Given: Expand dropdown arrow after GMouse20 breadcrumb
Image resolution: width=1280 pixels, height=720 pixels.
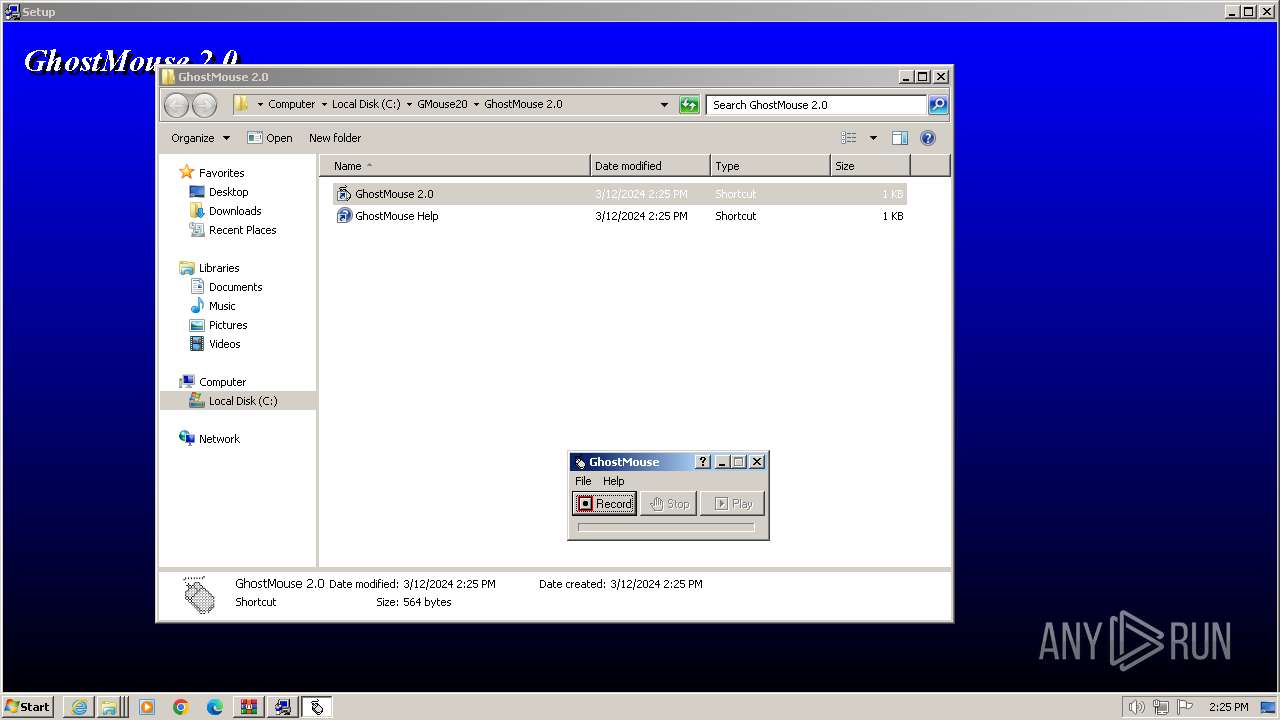Looking at the screenshot, I should (x=477, y=104).
